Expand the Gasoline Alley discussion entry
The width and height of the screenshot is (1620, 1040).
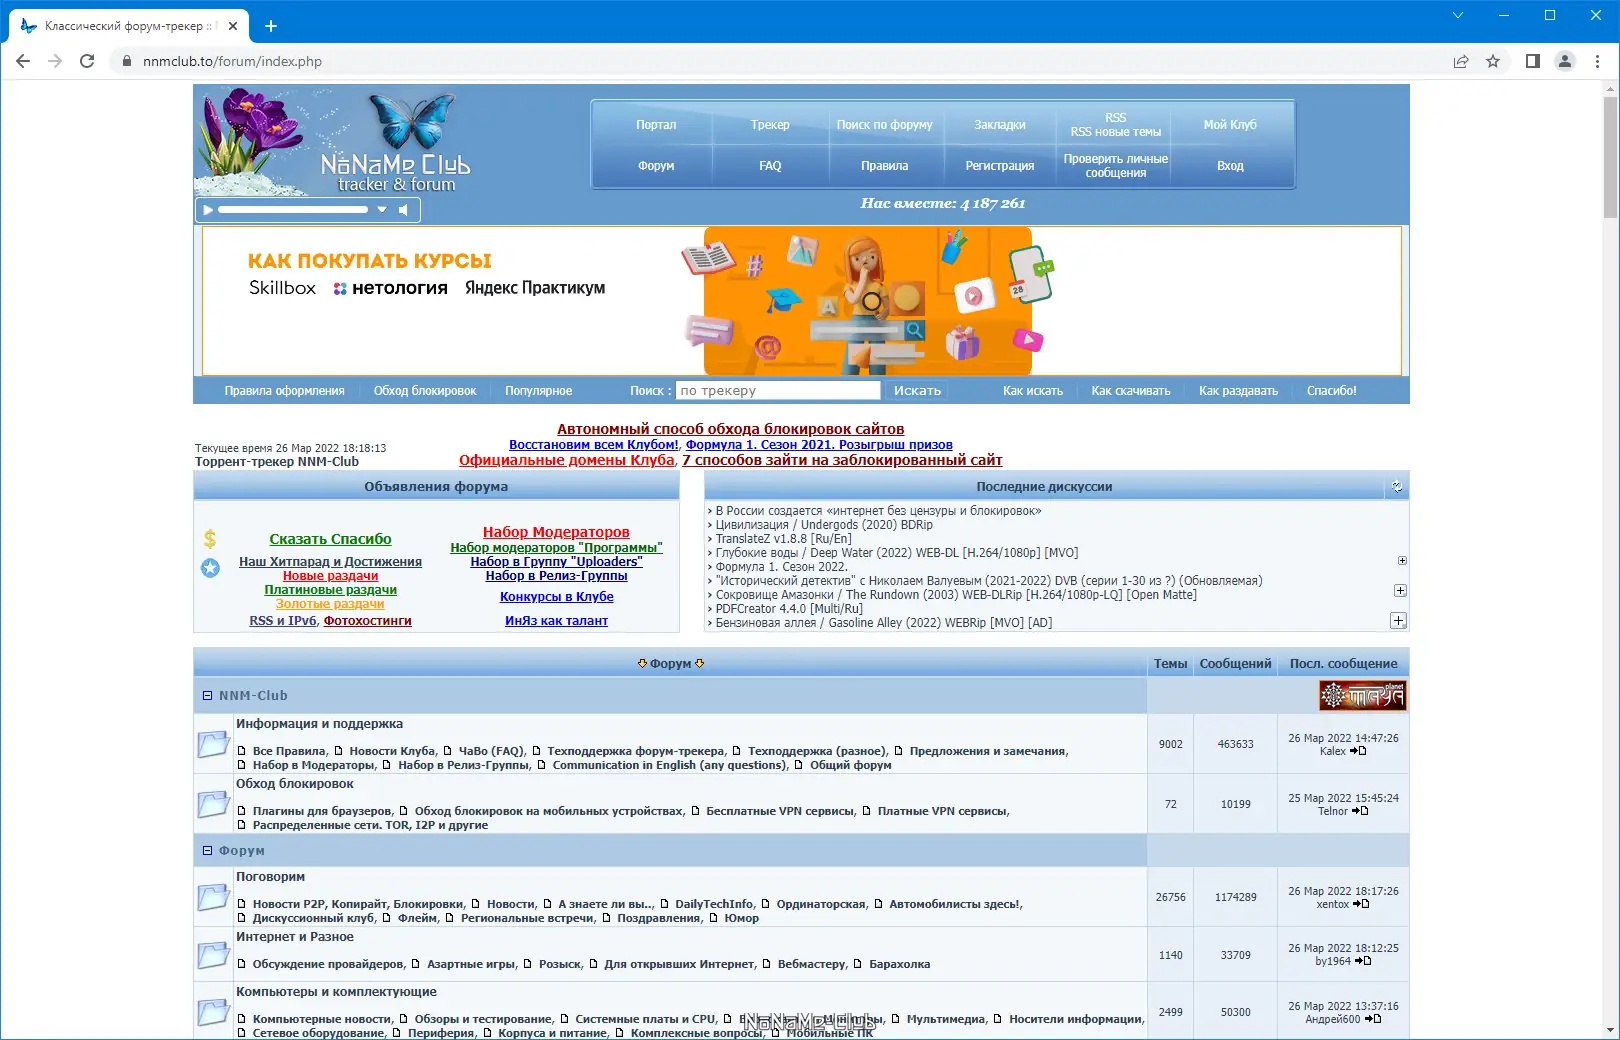pos(1399,621)
